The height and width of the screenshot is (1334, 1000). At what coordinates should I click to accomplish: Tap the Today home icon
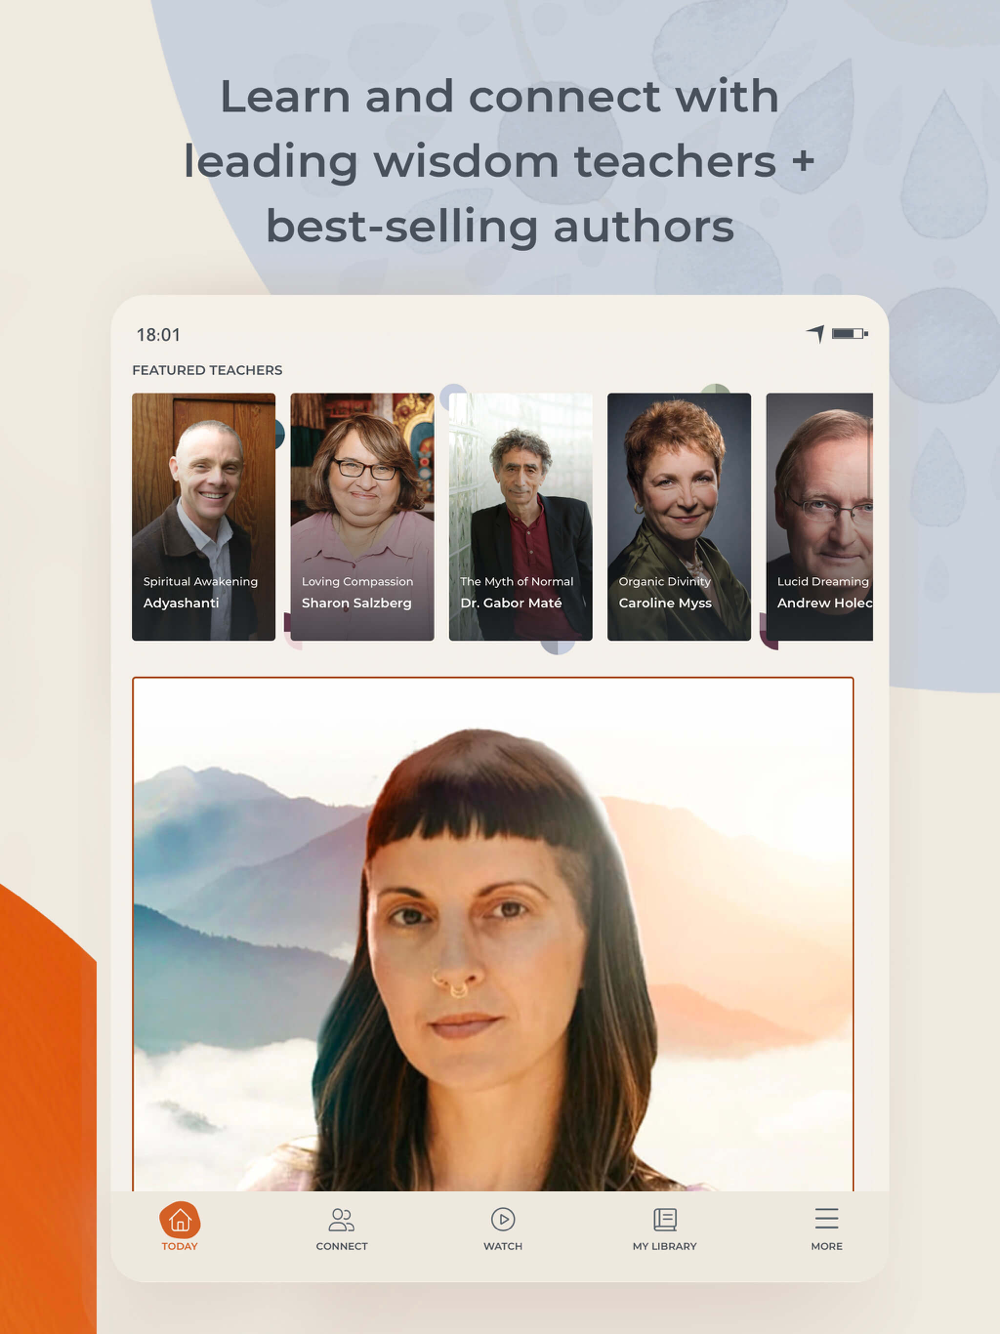click(180, 1219)
